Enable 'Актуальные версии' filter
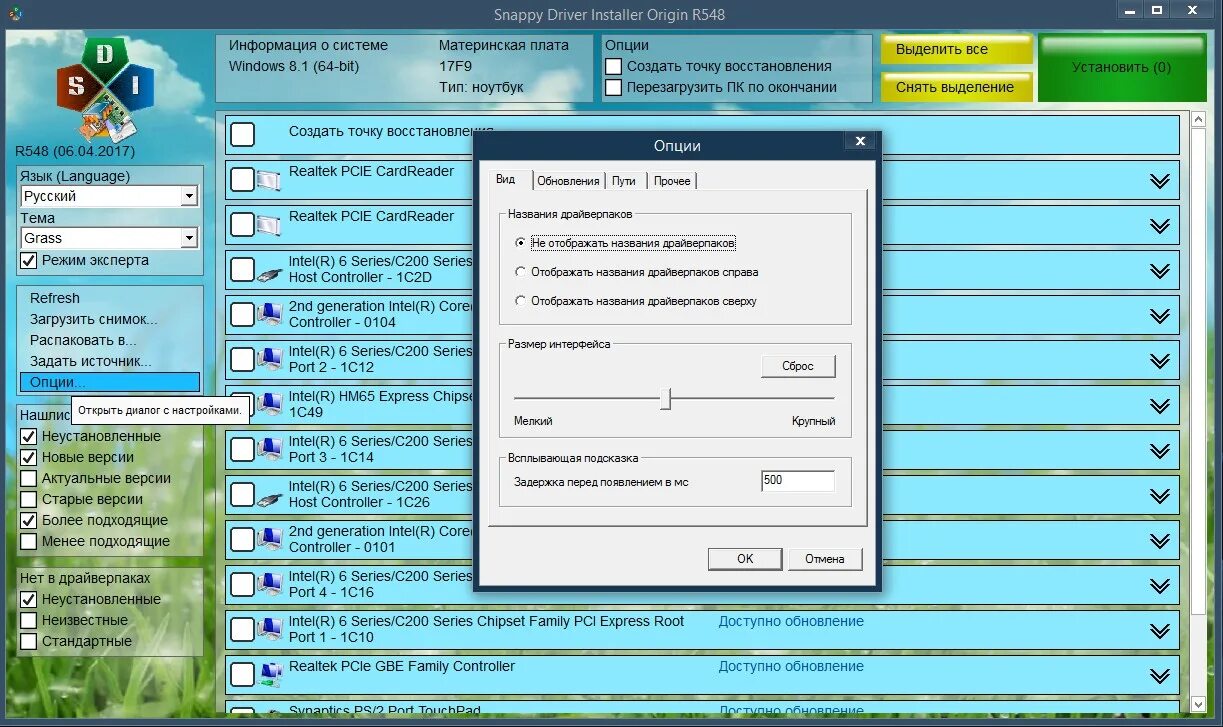Screen dimensions: 1223x727 click(x=29, y=478)
